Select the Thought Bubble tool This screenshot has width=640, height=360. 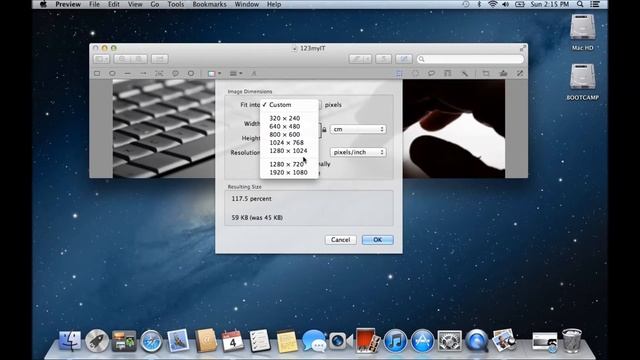[191, 73]
